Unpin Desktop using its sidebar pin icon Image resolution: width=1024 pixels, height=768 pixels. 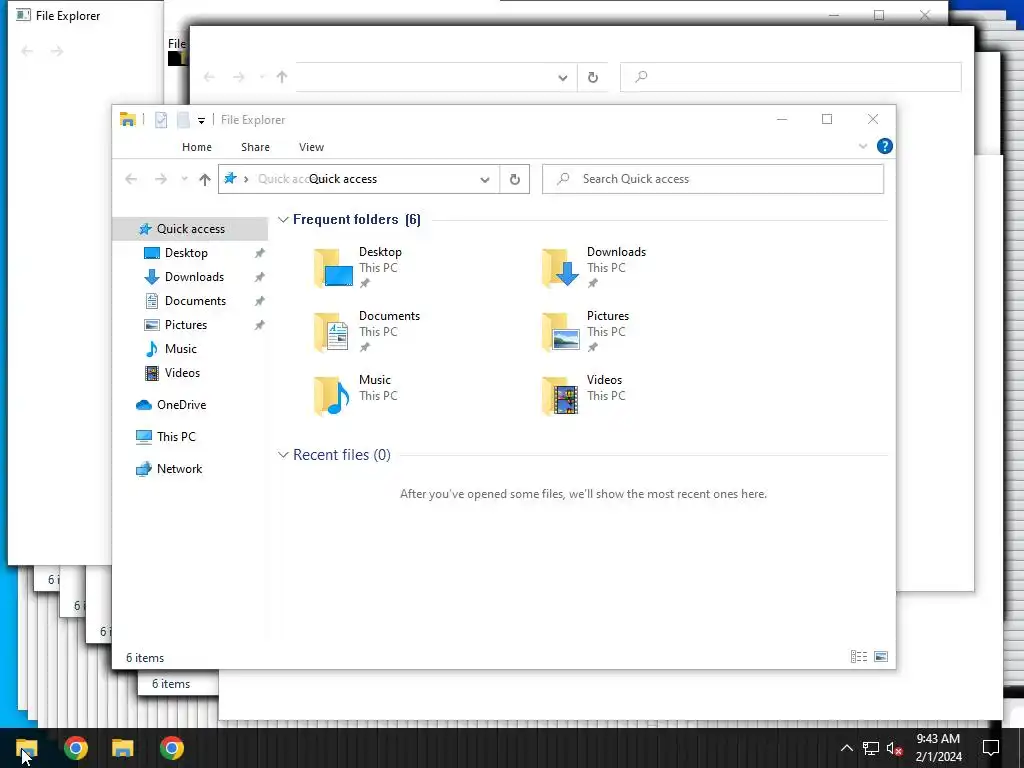259,253
